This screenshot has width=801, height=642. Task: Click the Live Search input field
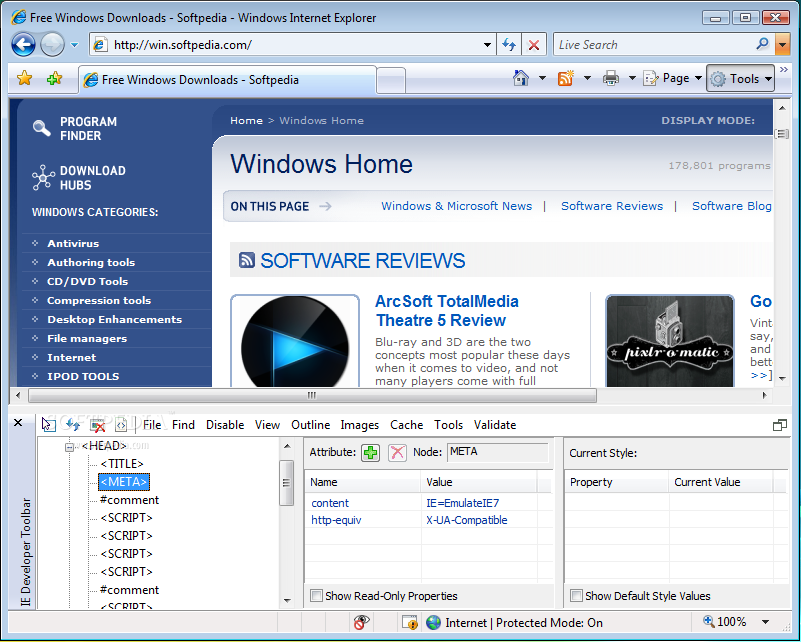(654, 44)
